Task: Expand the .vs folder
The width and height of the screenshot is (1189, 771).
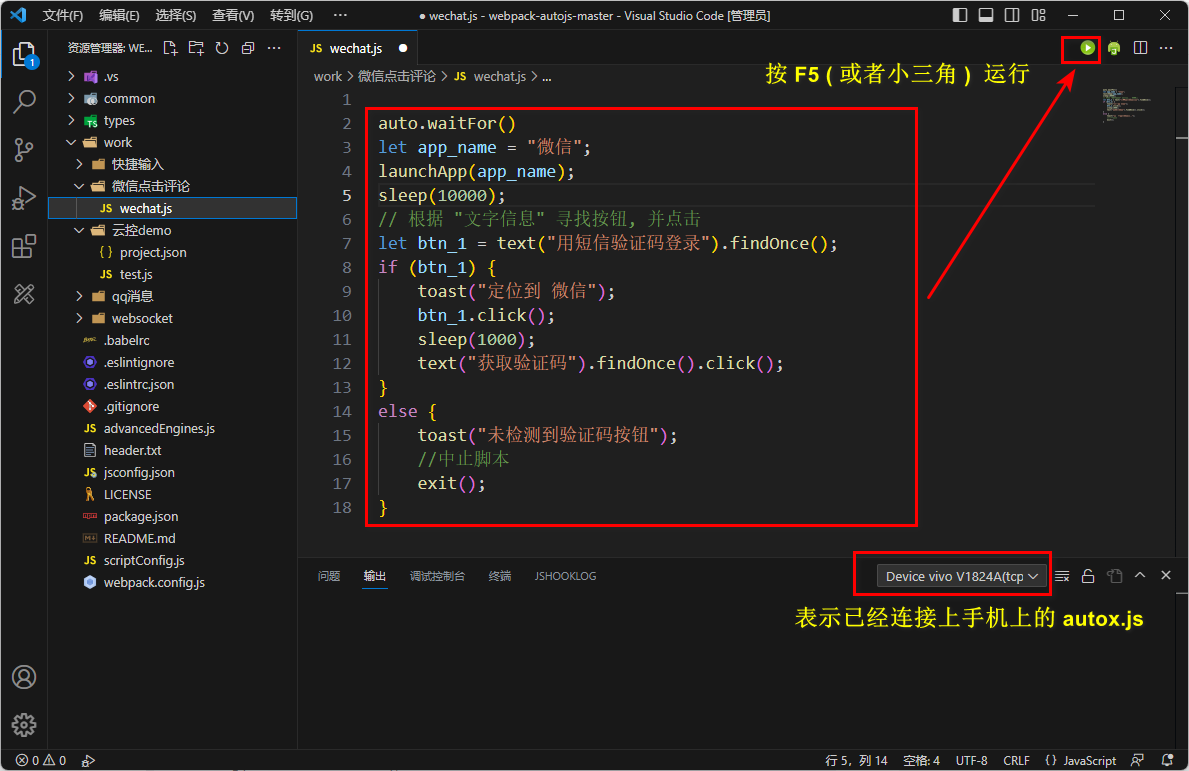Action: [173, 77]
